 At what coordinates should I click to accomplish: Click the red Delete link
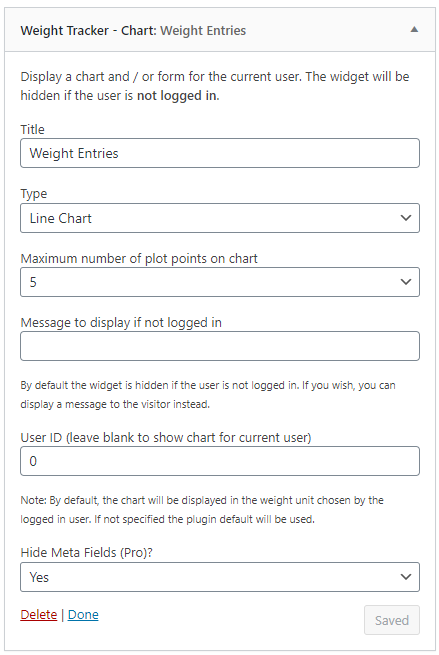pyautogui.click(x=38, y=614)
